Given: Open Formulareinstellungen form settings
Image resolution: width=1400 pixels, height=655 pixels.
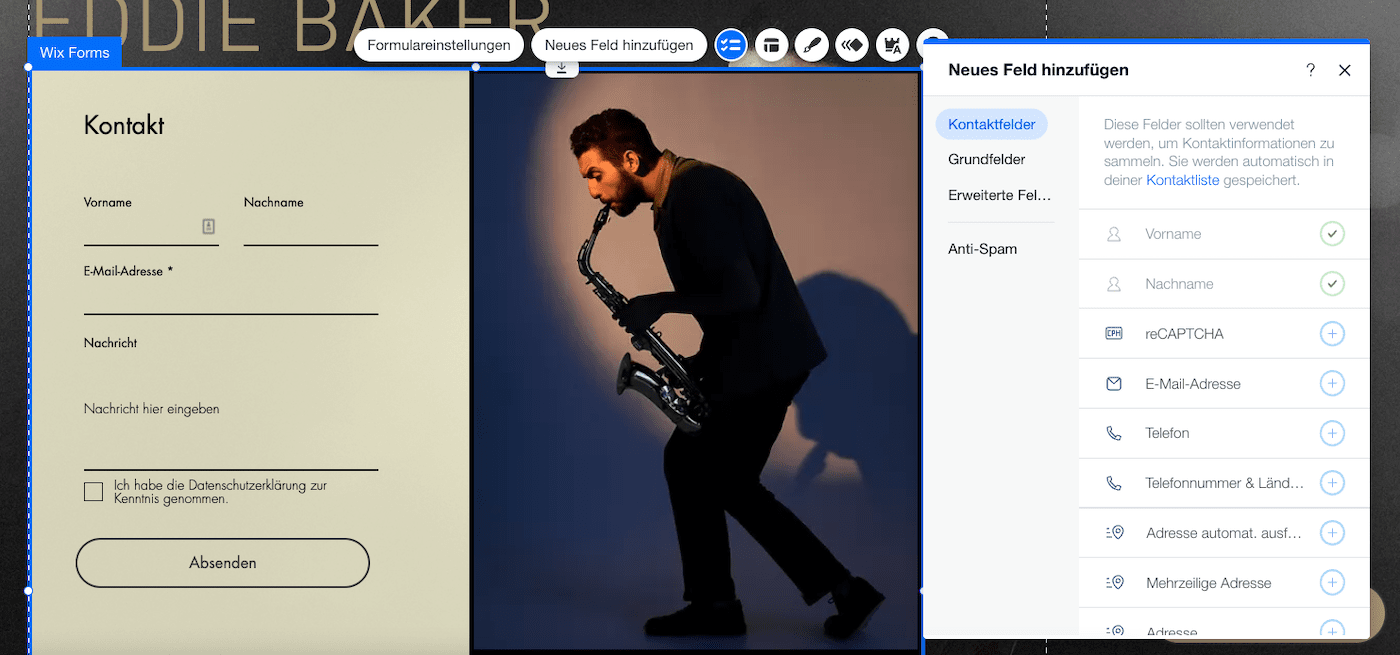Looking at the screenshot, I should [439, 45].
